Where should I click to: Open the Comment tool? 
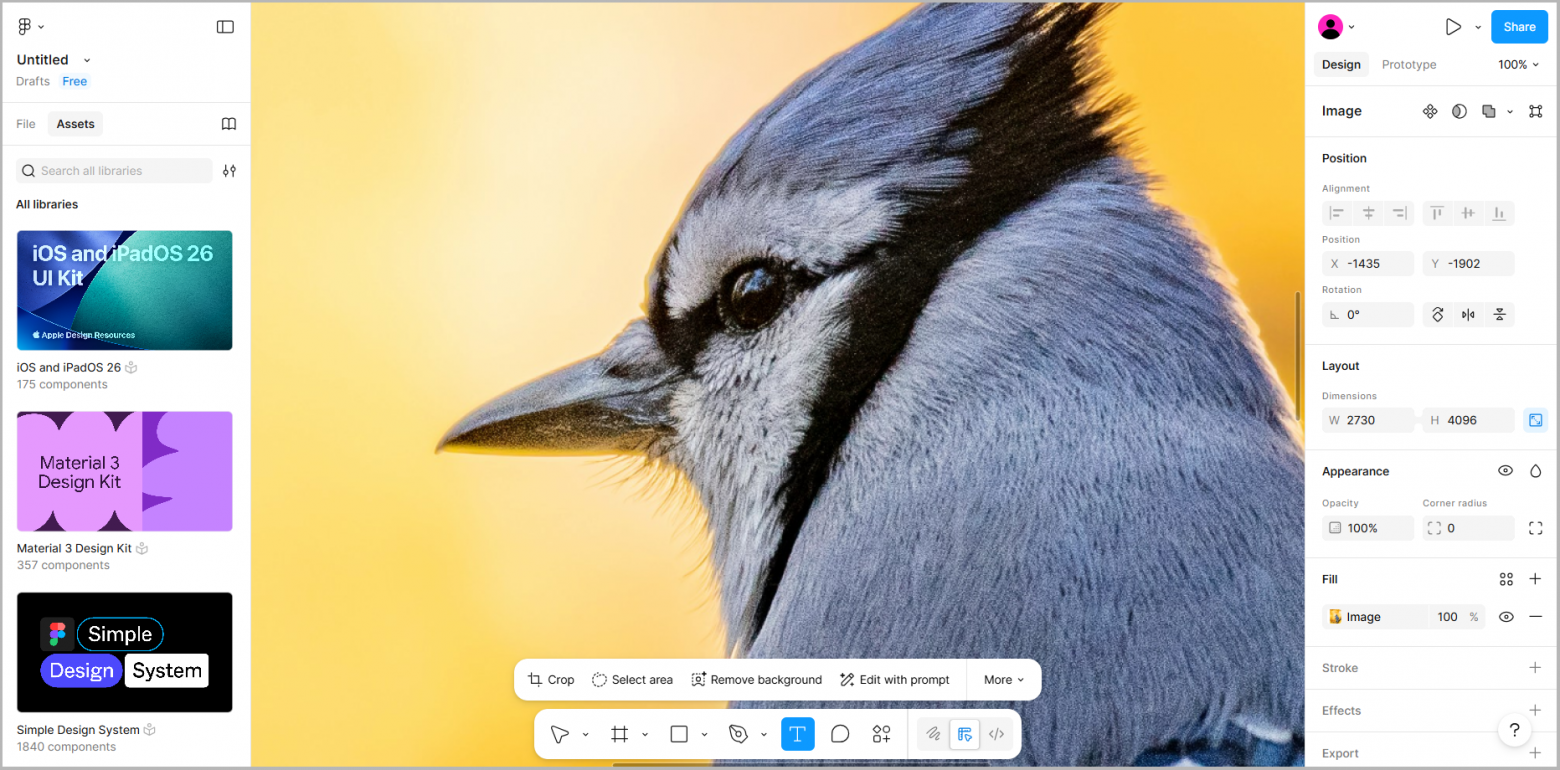(839, 733)
